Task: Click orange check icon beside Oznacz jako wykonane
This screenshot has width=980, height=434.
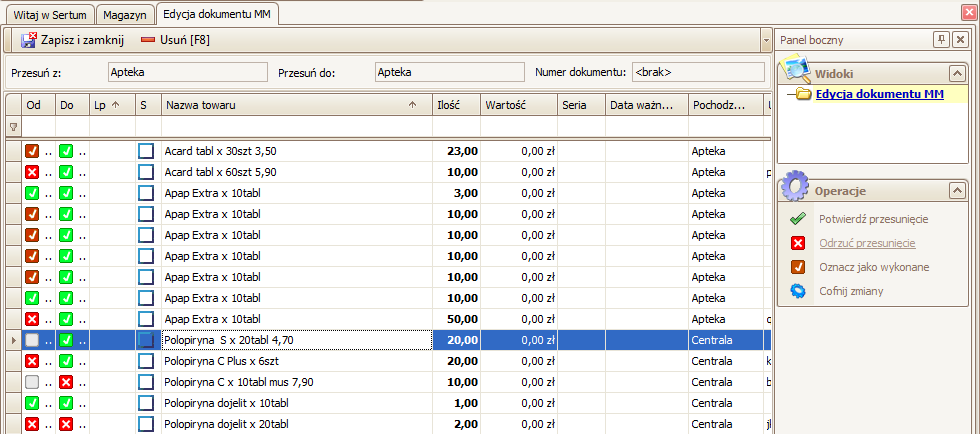Action: [798, 267]
